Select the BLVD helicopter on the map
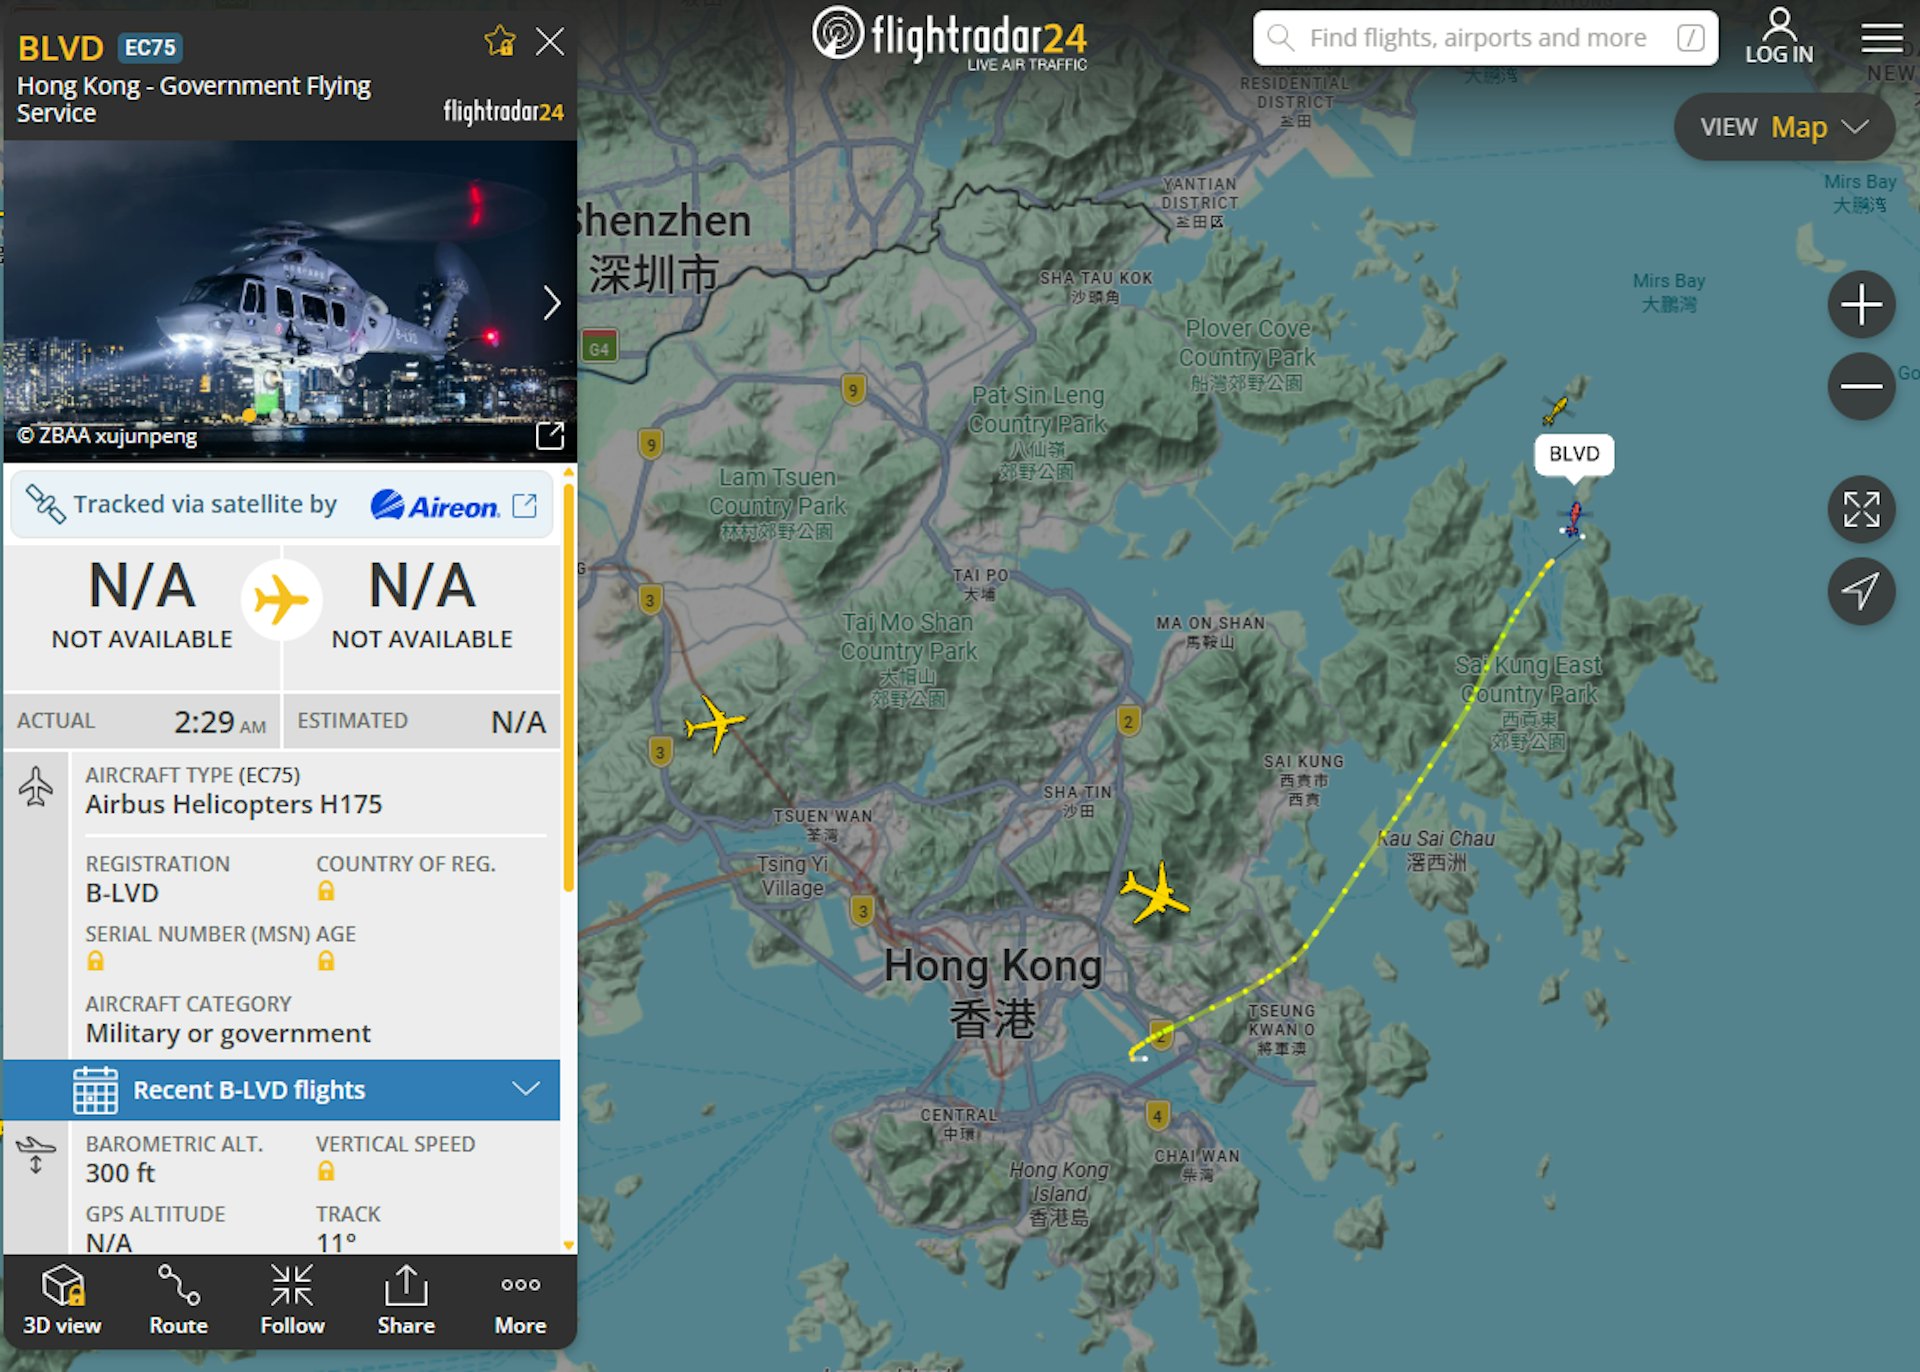 click(x=1573, y=519)
